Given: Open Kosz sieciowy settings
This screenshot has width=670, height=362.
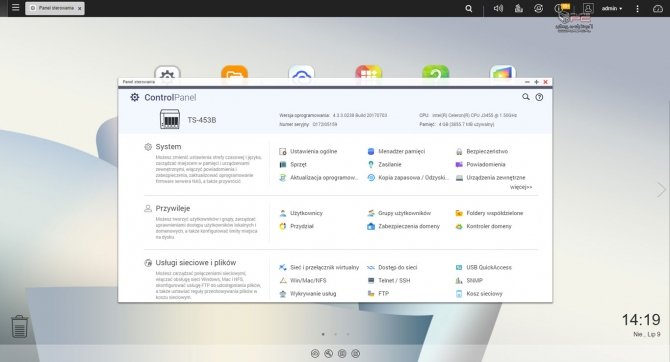Looking at the screenshot, I should point(479,294).
